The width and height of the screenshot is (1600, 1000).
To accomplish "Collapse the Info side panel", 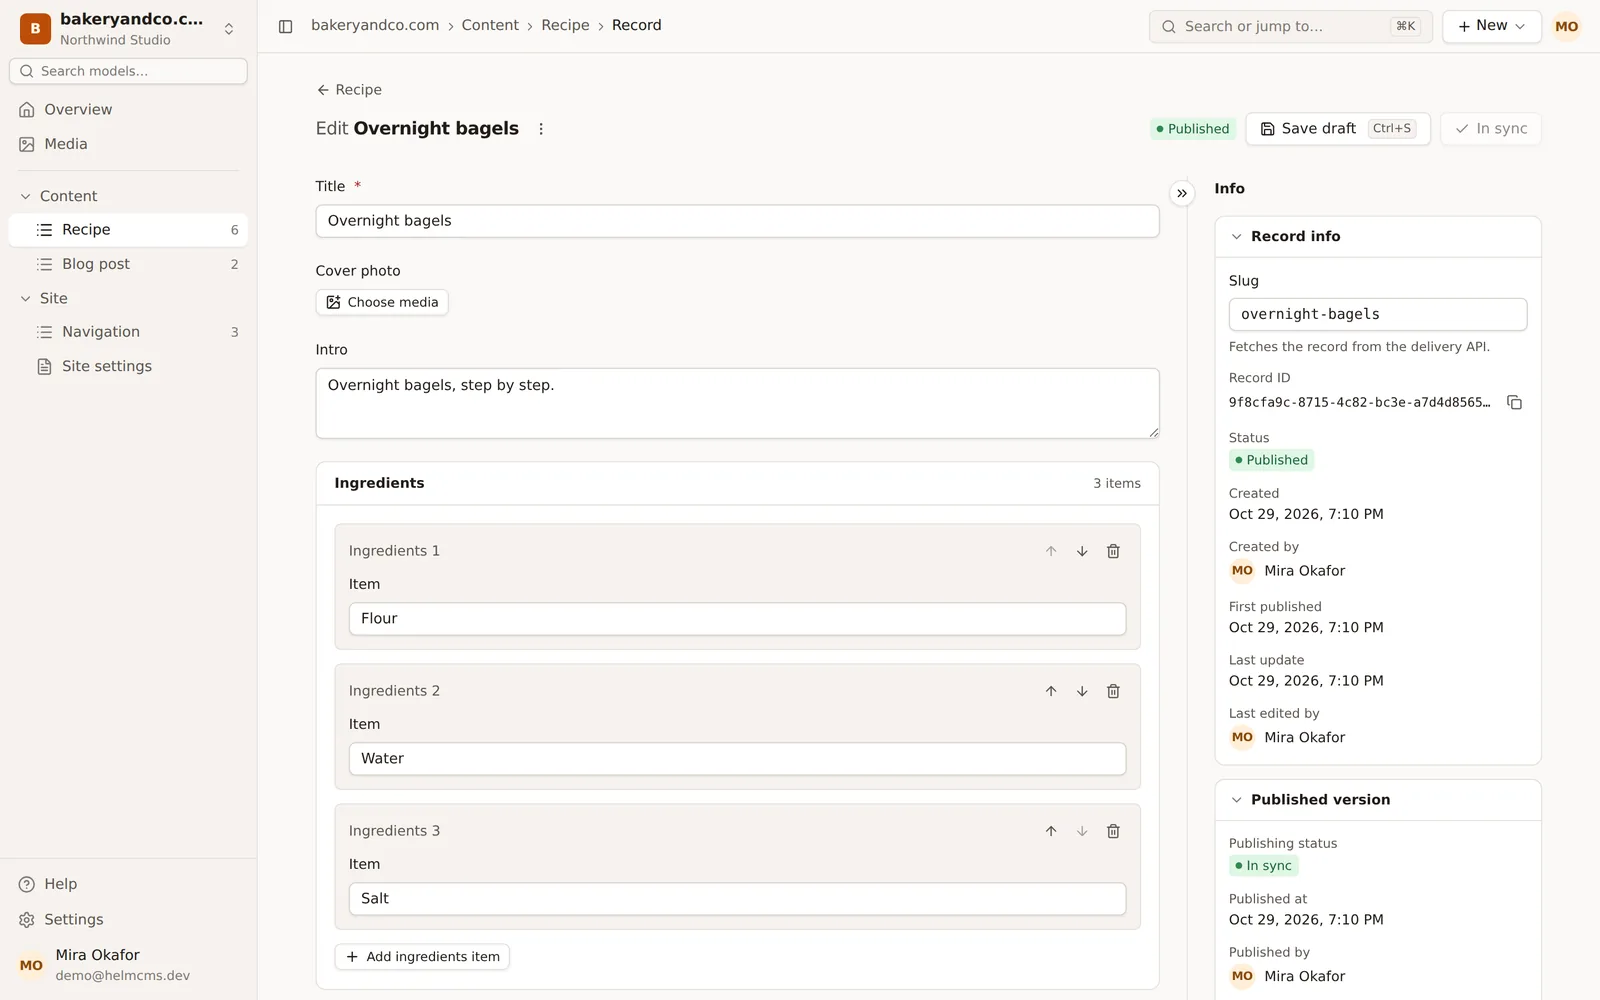I will click(1182, 193).
